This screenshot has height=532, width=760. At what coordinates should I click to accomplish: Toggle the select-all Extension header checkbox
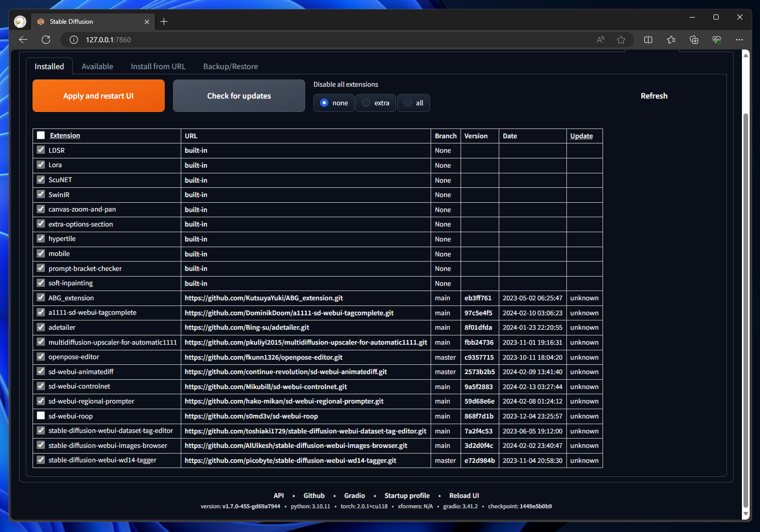pos(41,136)
